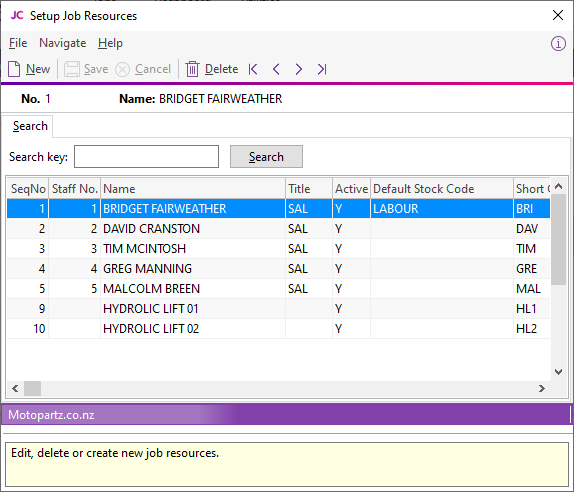Click the Motopartz.co.nz status bar

286,415
